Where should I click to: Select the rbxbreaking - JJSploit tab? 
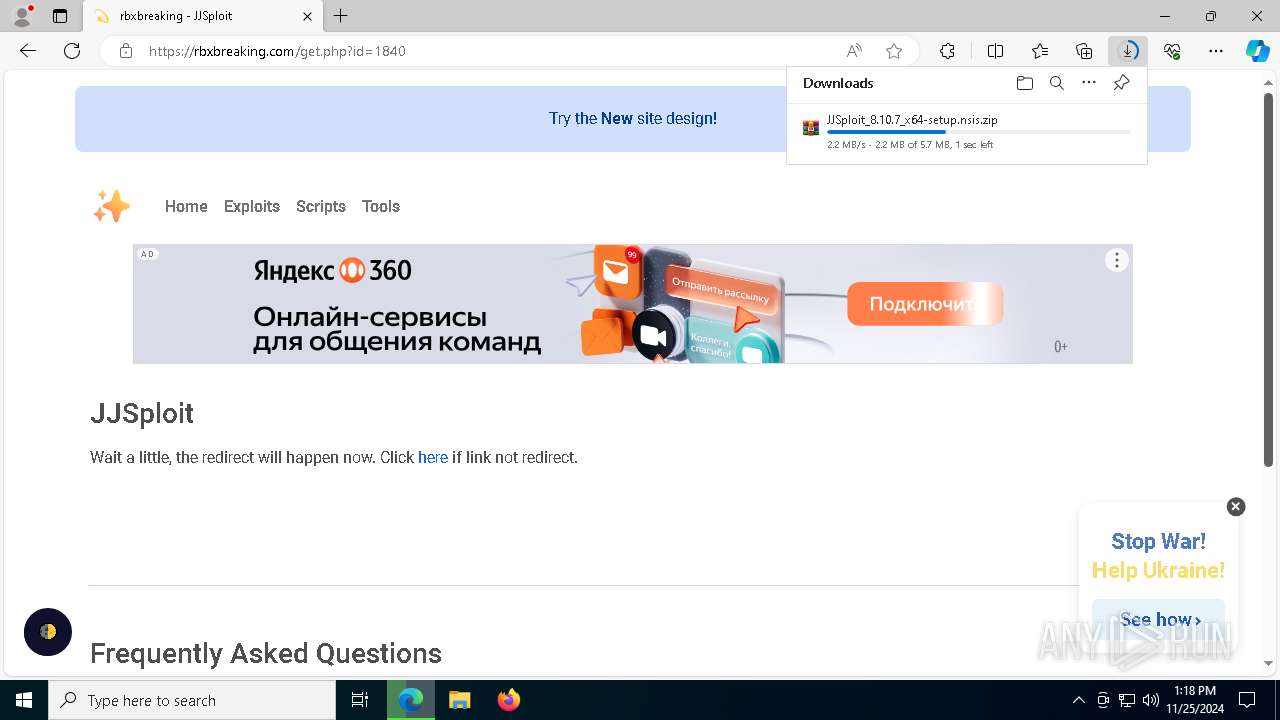coord(202,16)
